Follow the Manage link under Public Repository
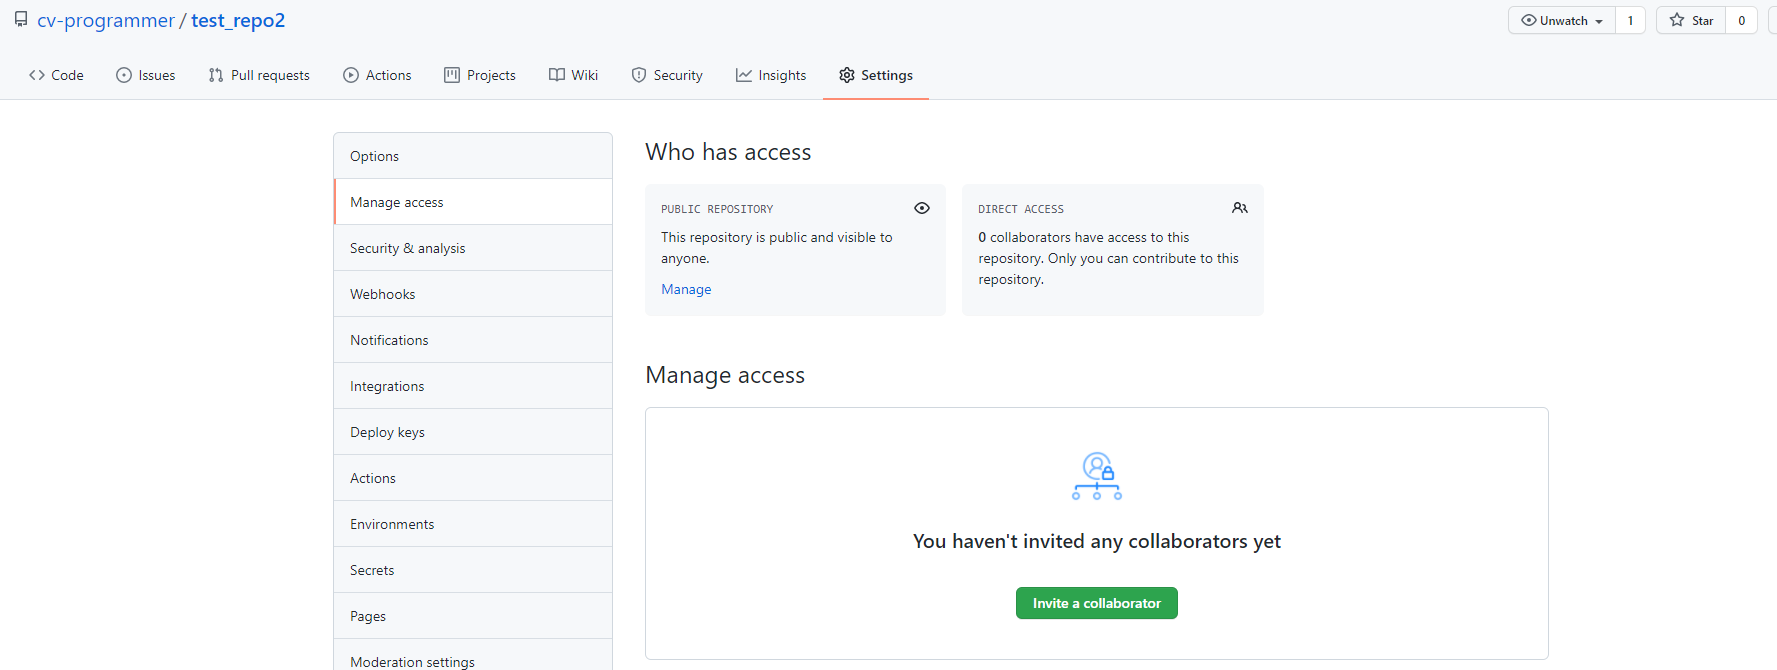Screen dimensions: 1777x670 pos(686,289)
